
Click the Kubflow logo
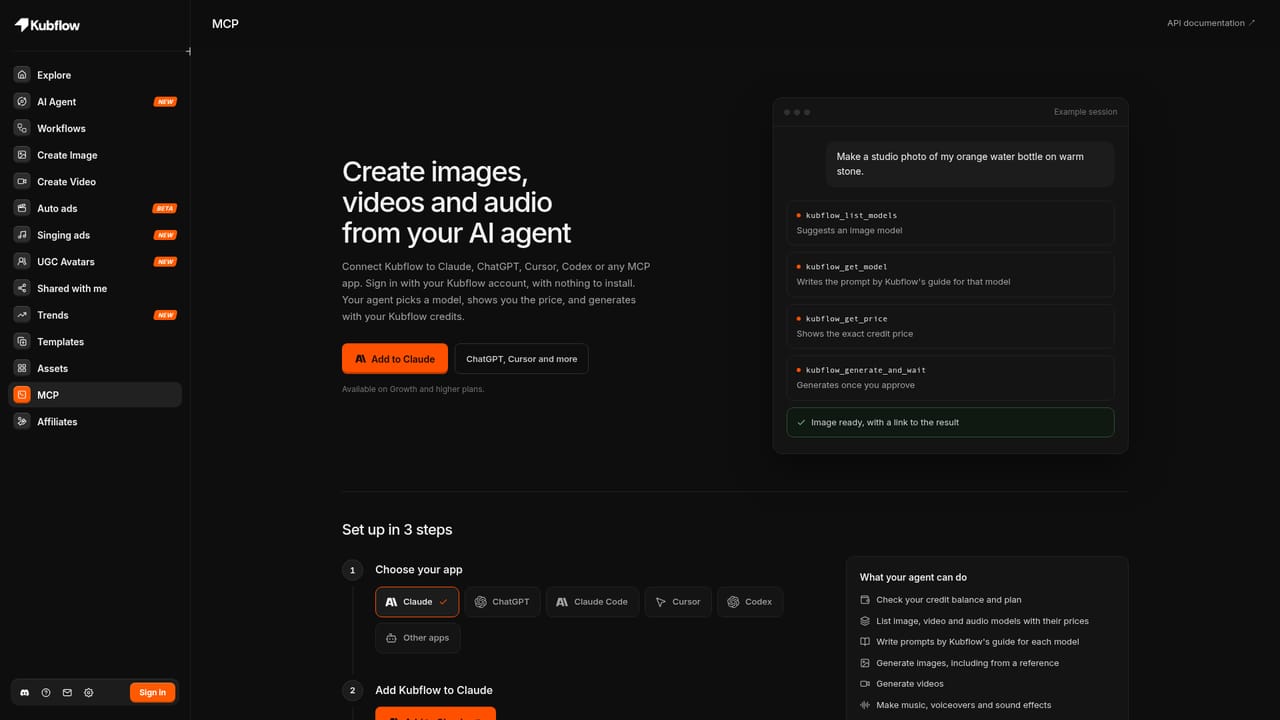pyautogui.click(x=47, y=25)
